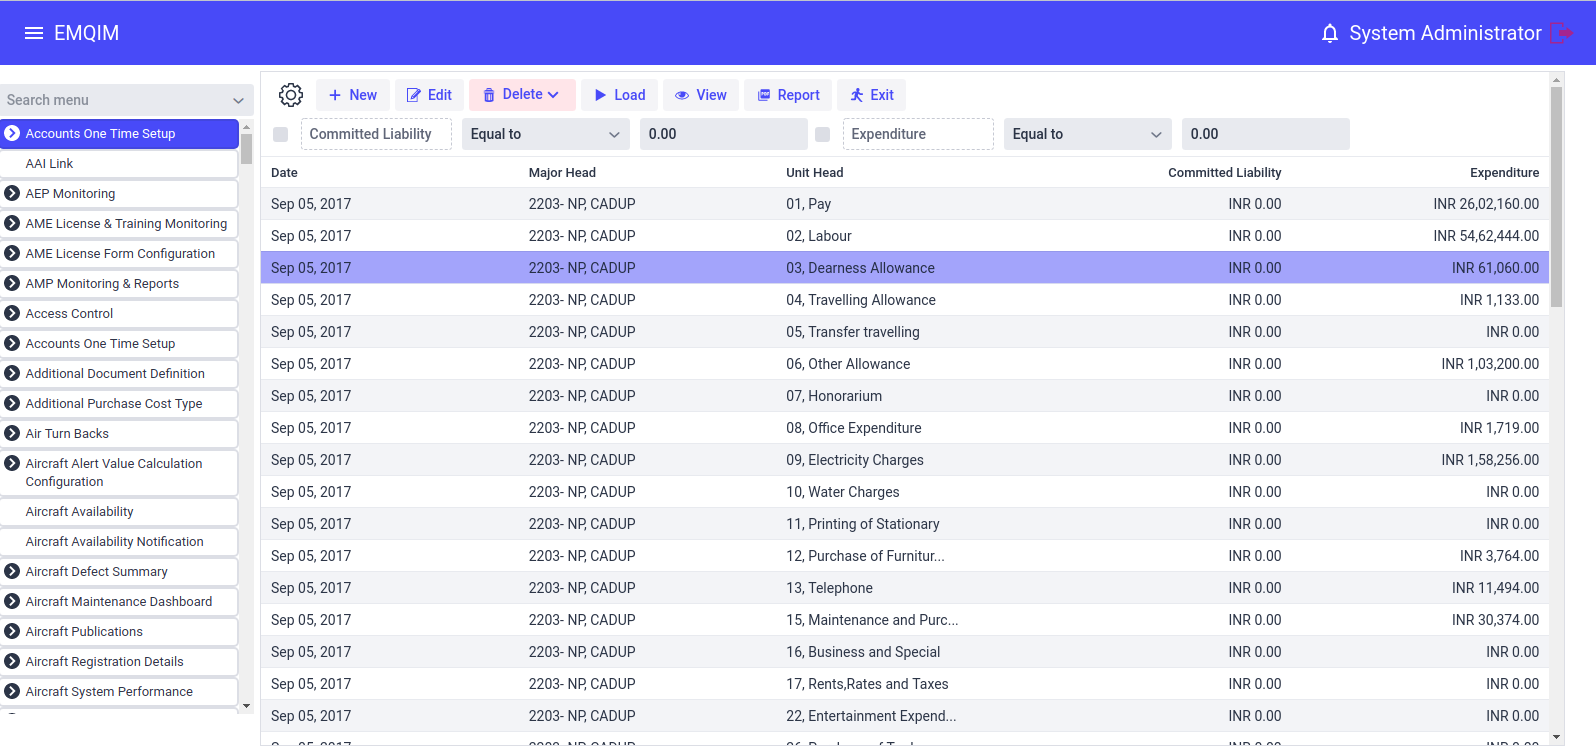This screenshot has width=1596, height=756.
Task: Open Aircraft Availability Notification item
Action: pos(119,541)
